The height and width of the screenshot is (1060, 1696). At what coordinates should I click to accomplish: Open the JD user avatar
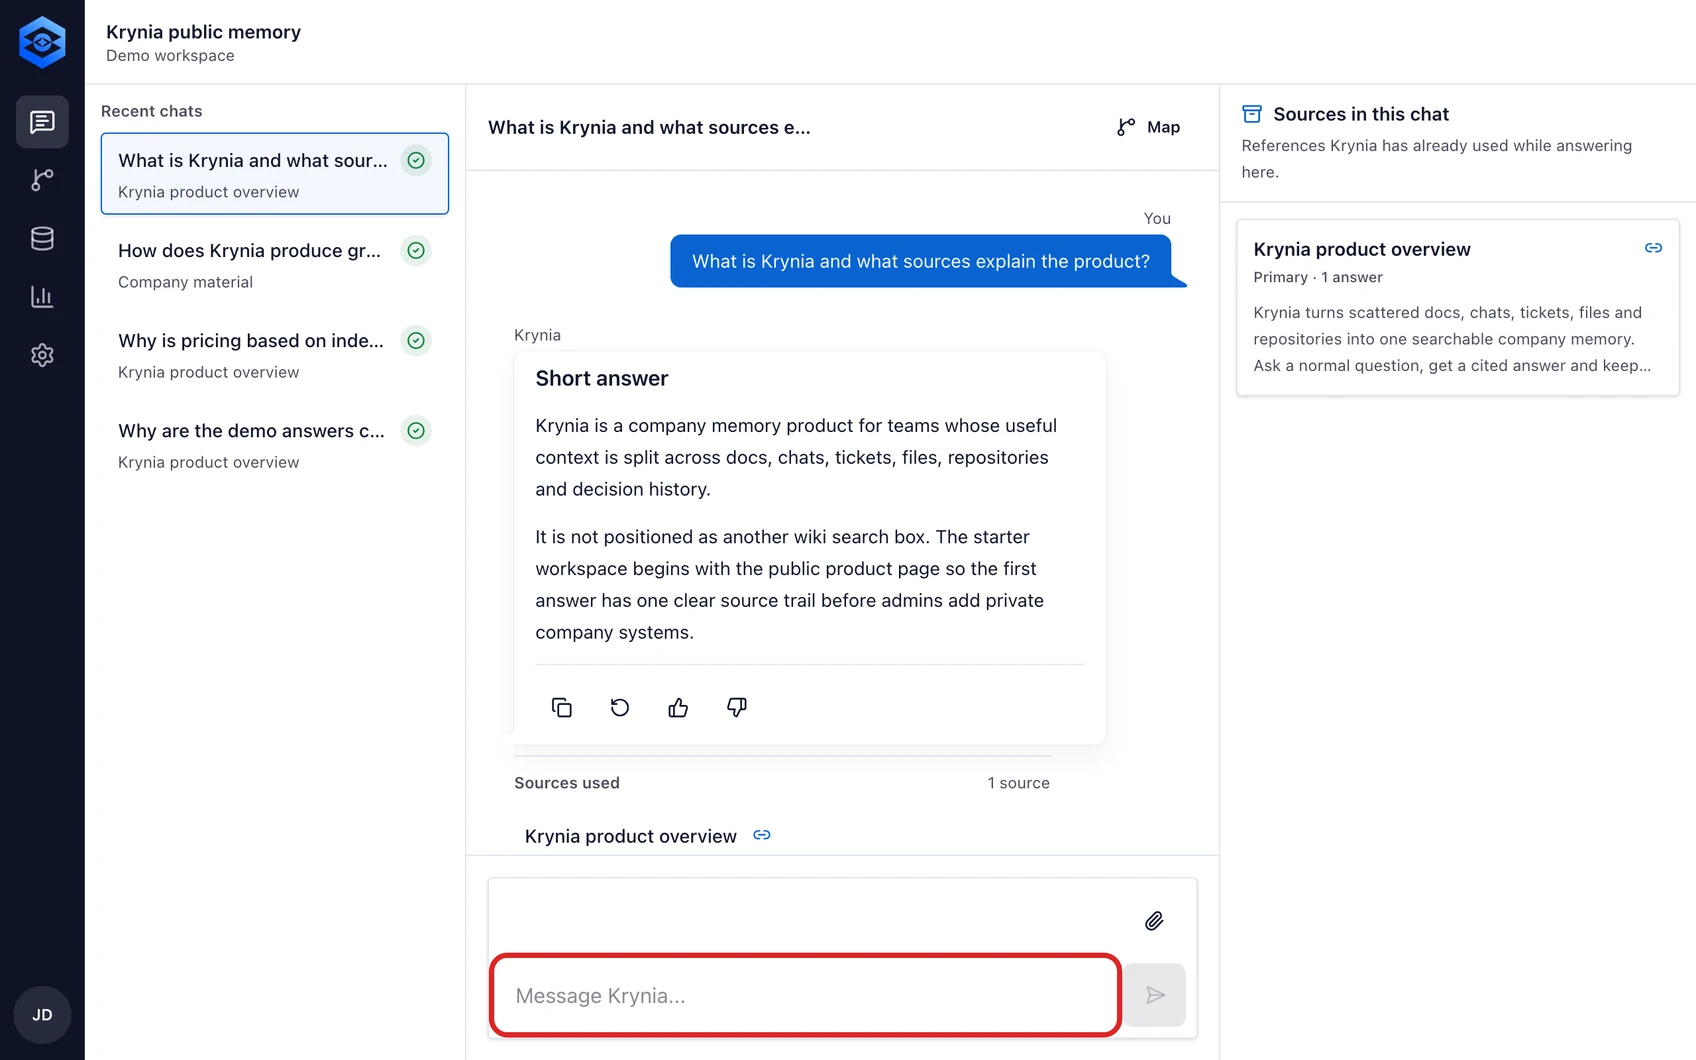[42, 1015]
